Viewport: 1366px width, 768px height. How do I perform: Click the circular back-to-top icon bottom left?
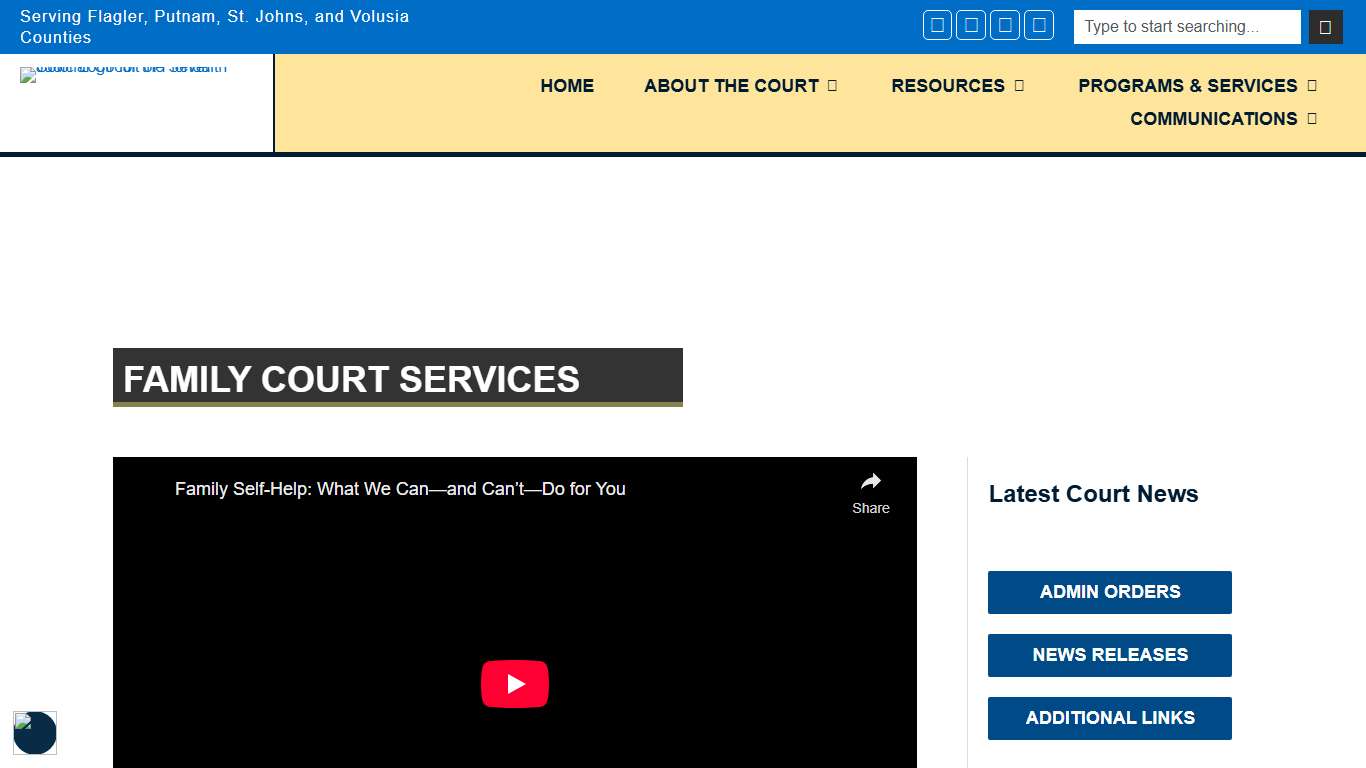(x=35, y=733)
